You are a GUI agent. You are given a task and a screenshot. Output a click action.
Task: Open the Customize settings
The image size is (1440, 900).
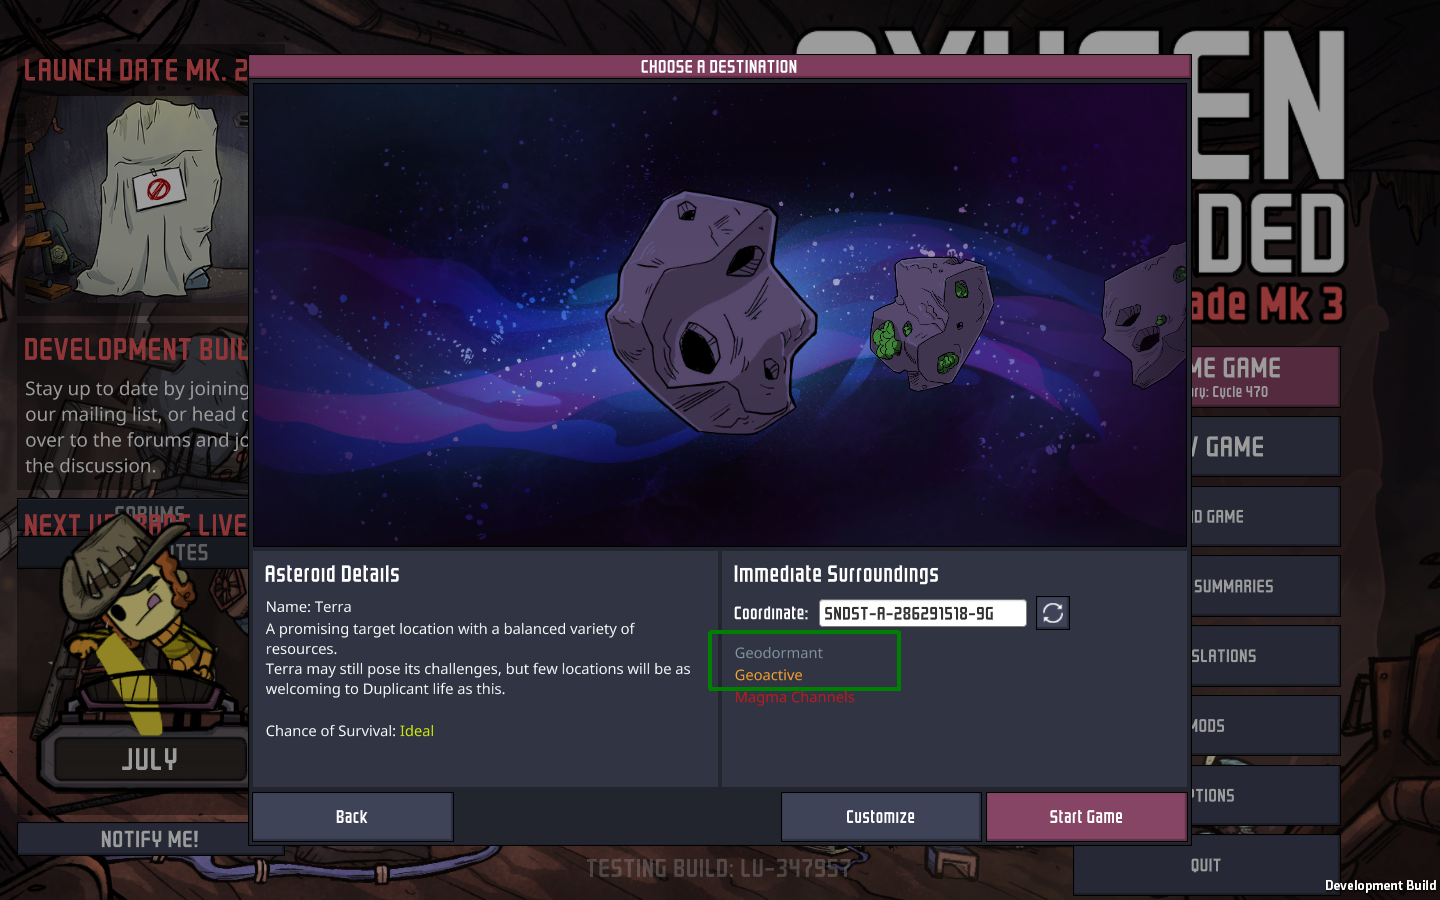coord(880,817)
